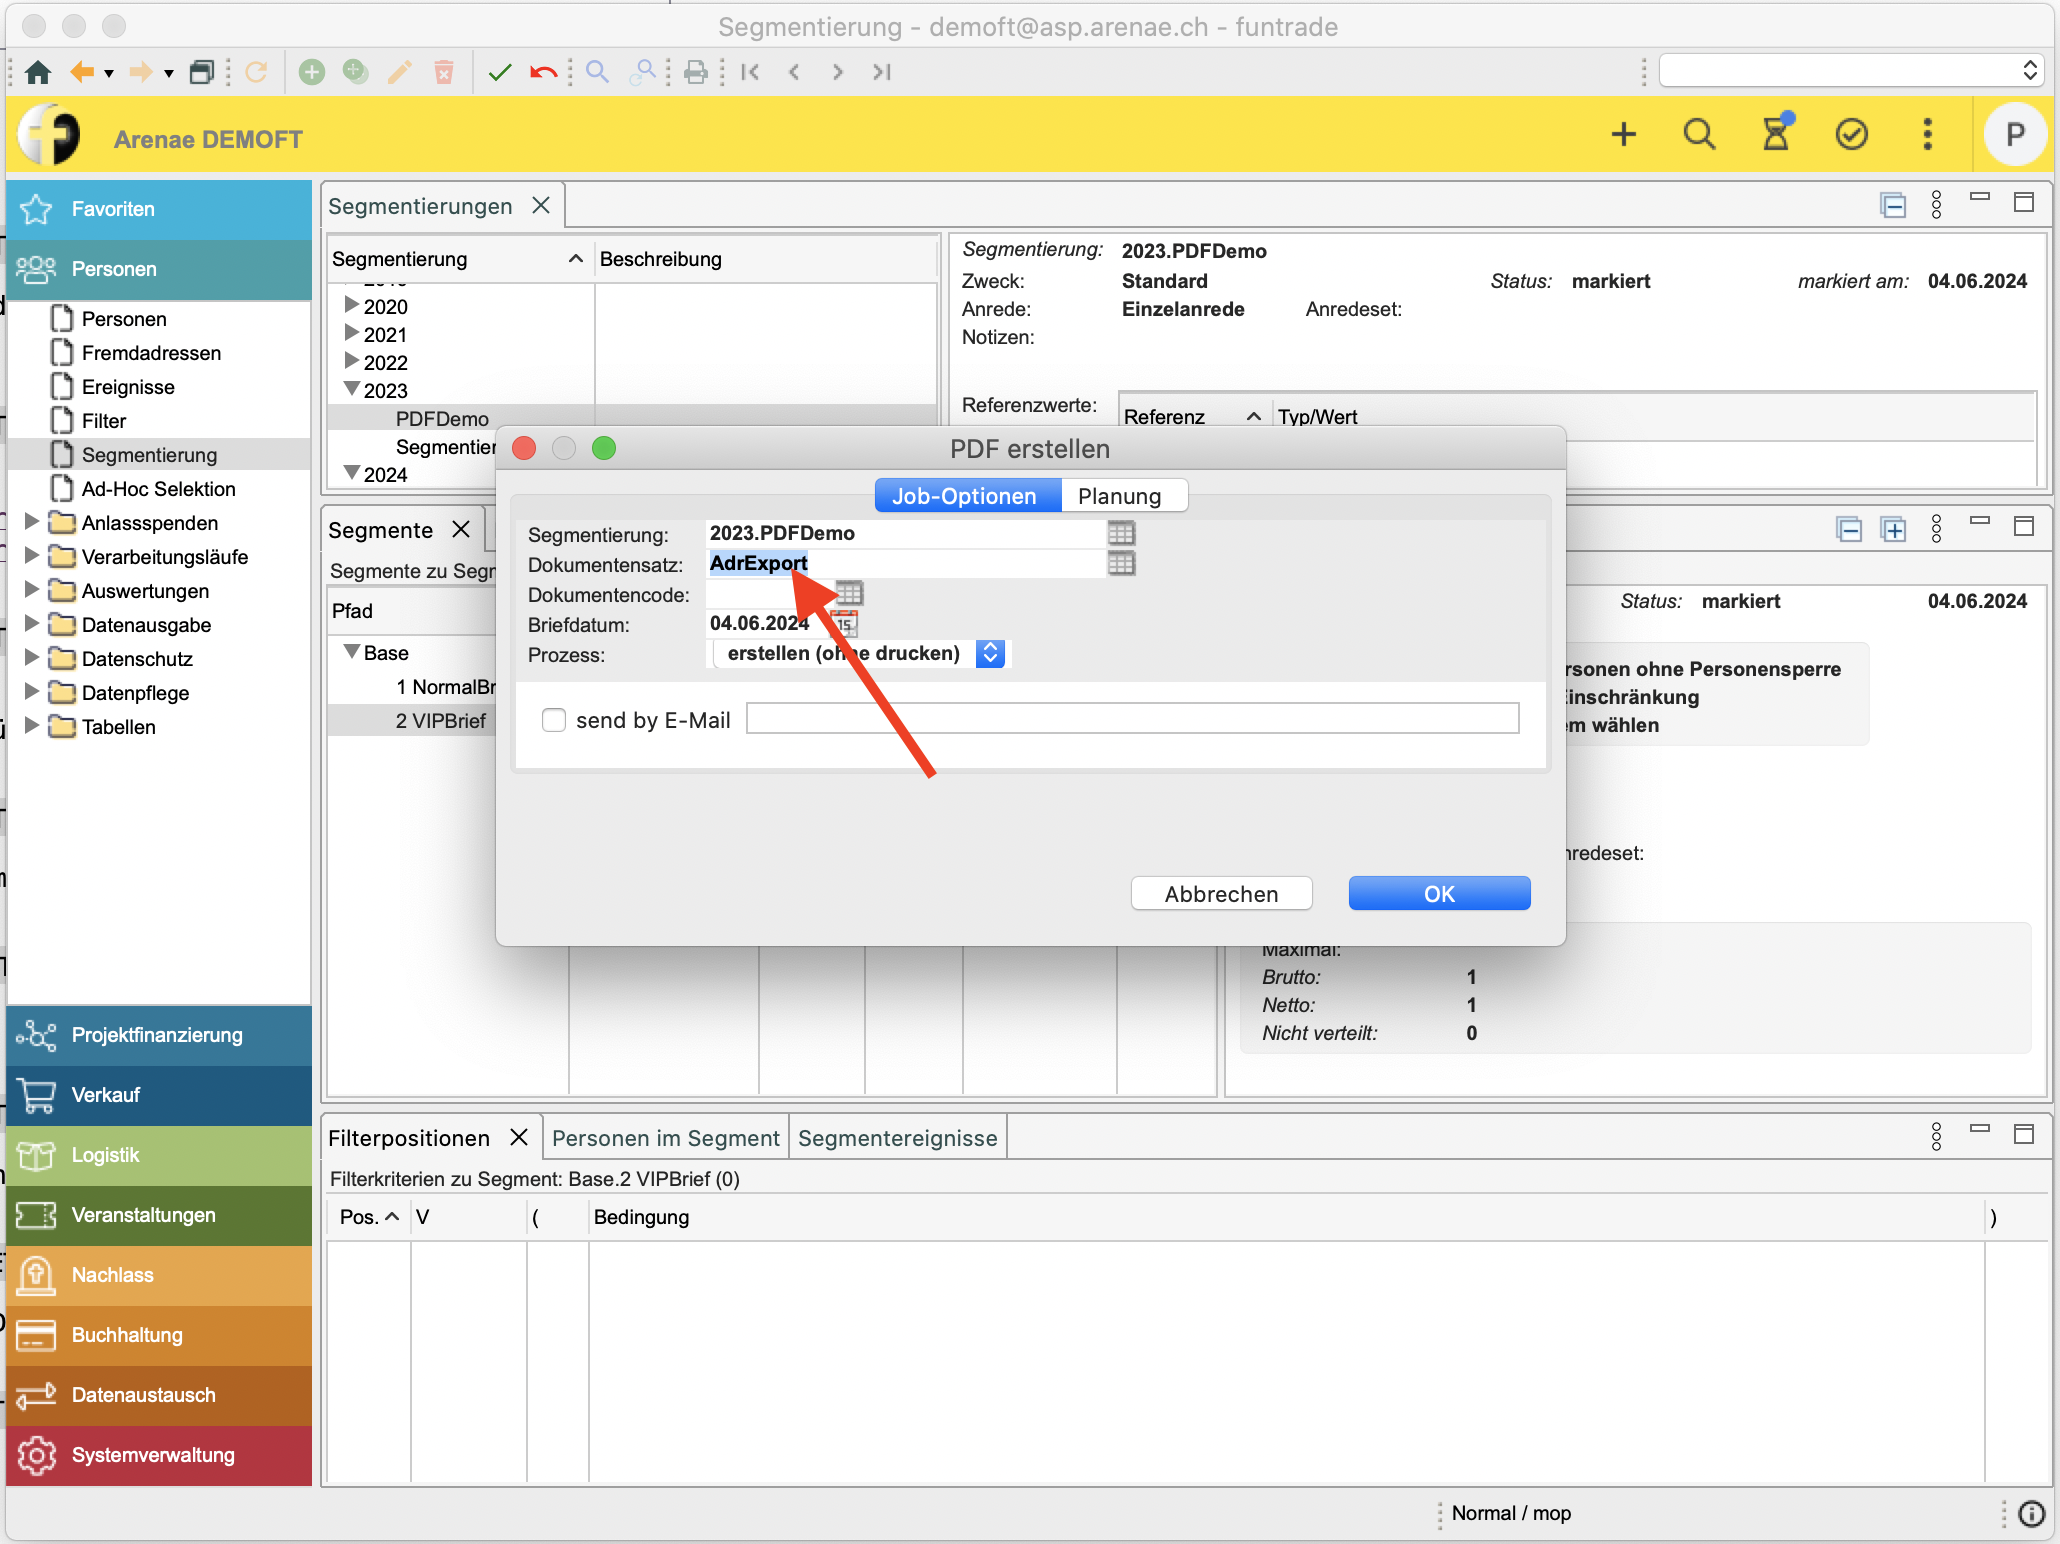Click the plus icon in yellow header
The image size is (2060, 1544).
click(1624, 134)
